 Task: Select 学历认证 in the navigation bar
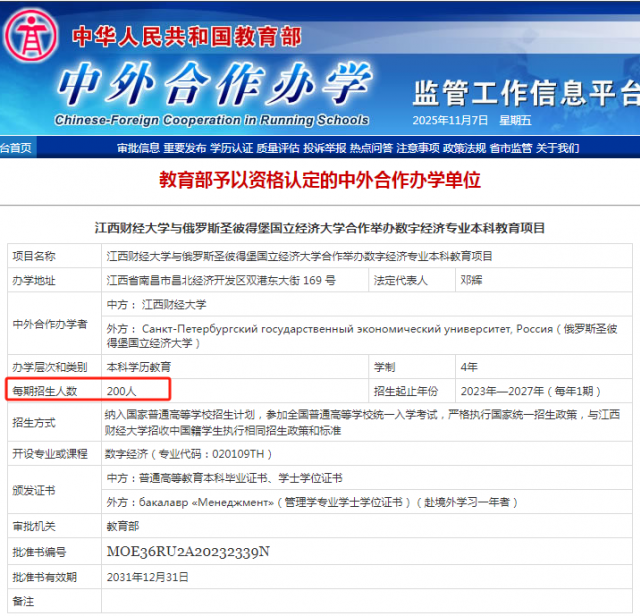click(x=231, y=148)
